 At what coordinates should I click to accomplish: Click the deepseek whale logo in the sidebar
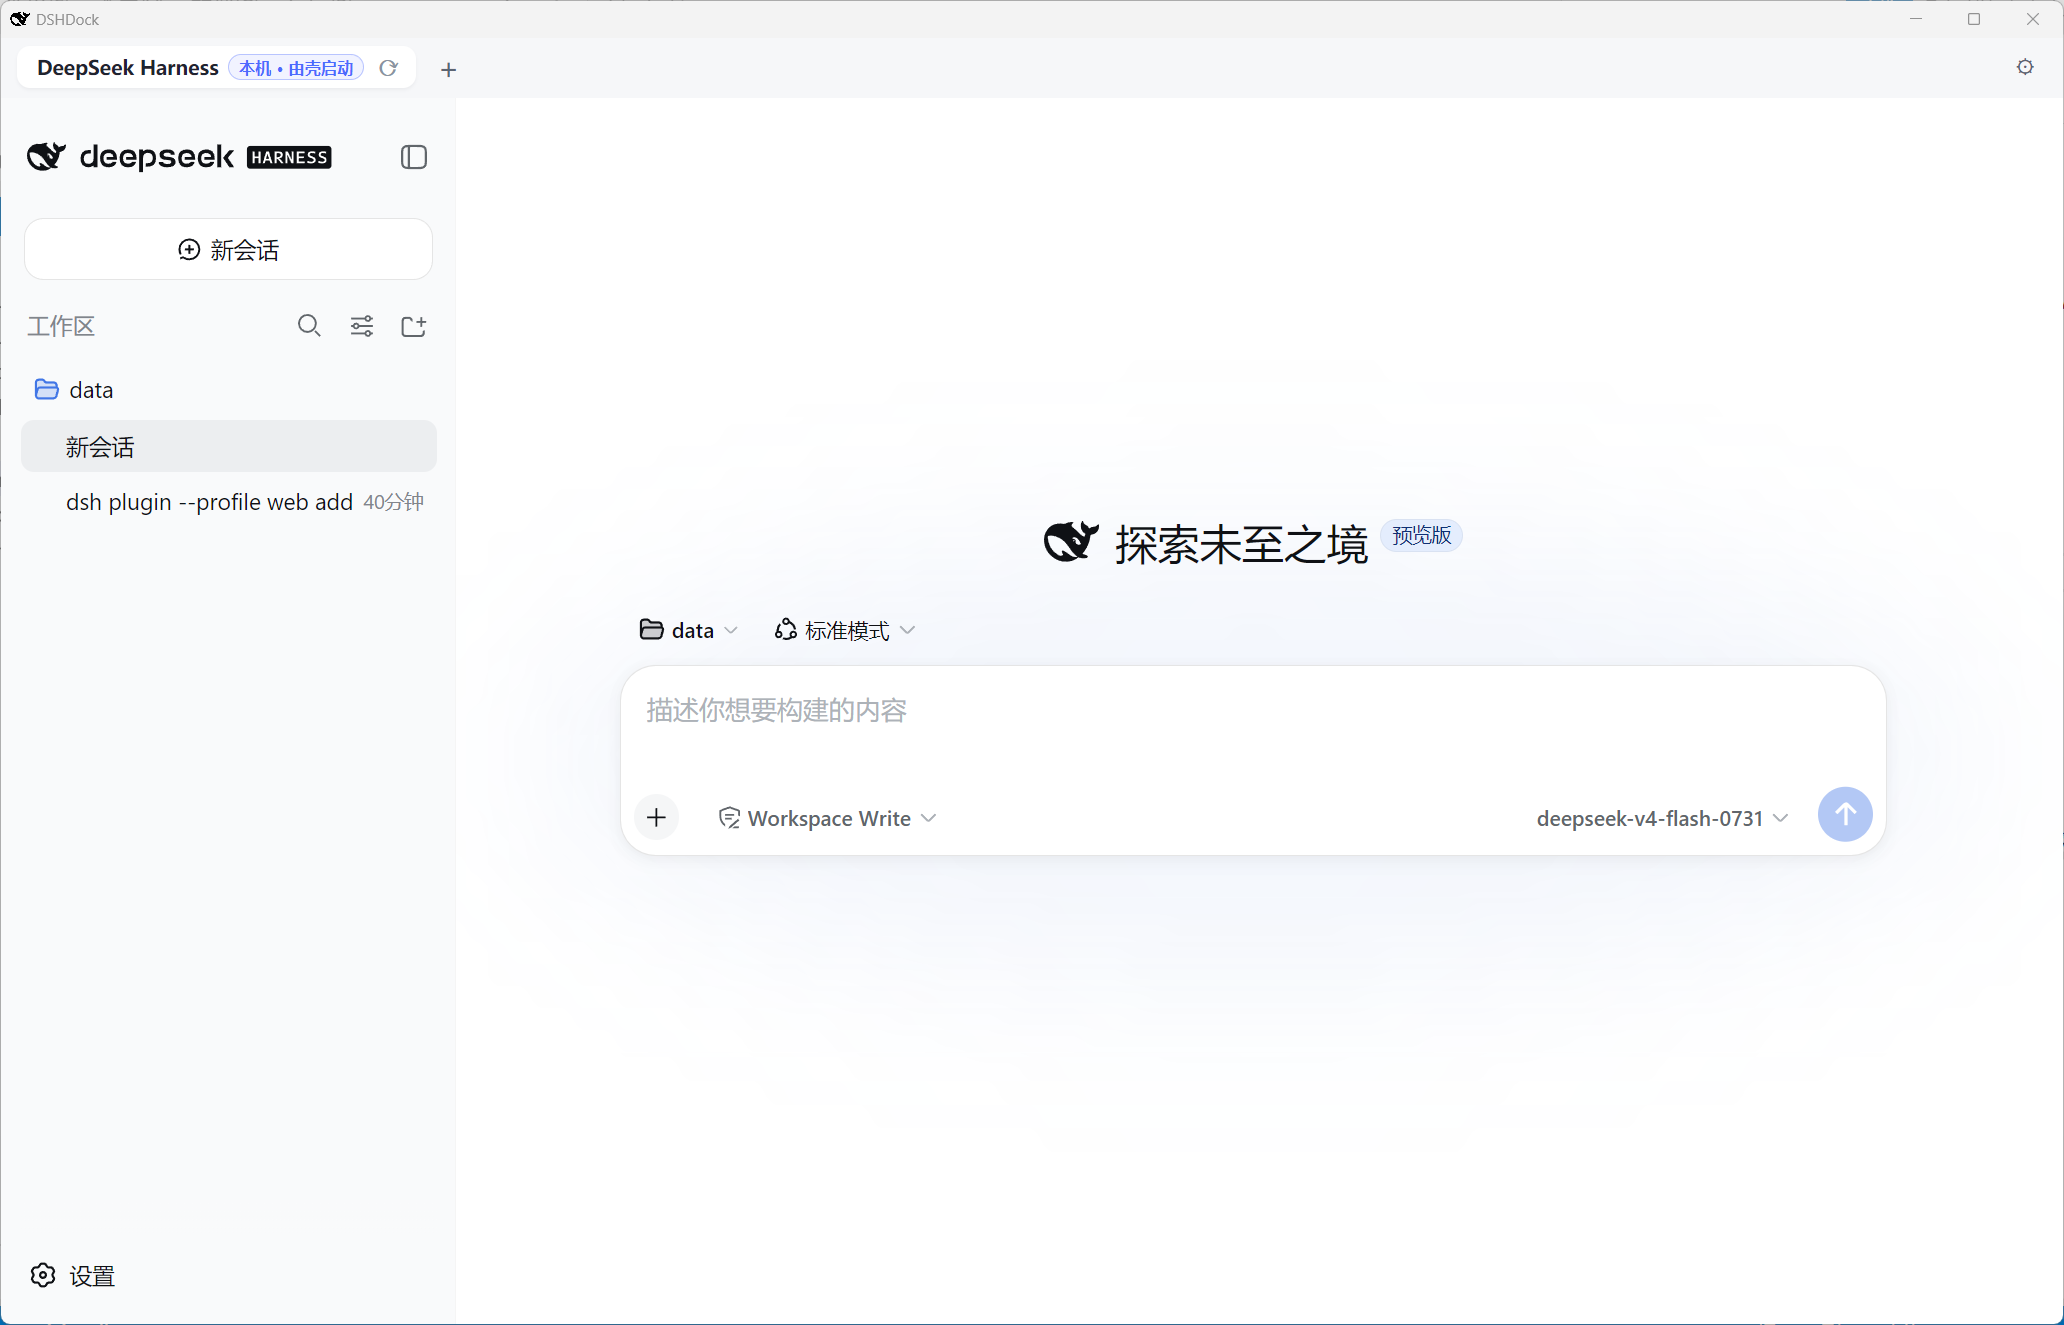[x=46, y=156]
